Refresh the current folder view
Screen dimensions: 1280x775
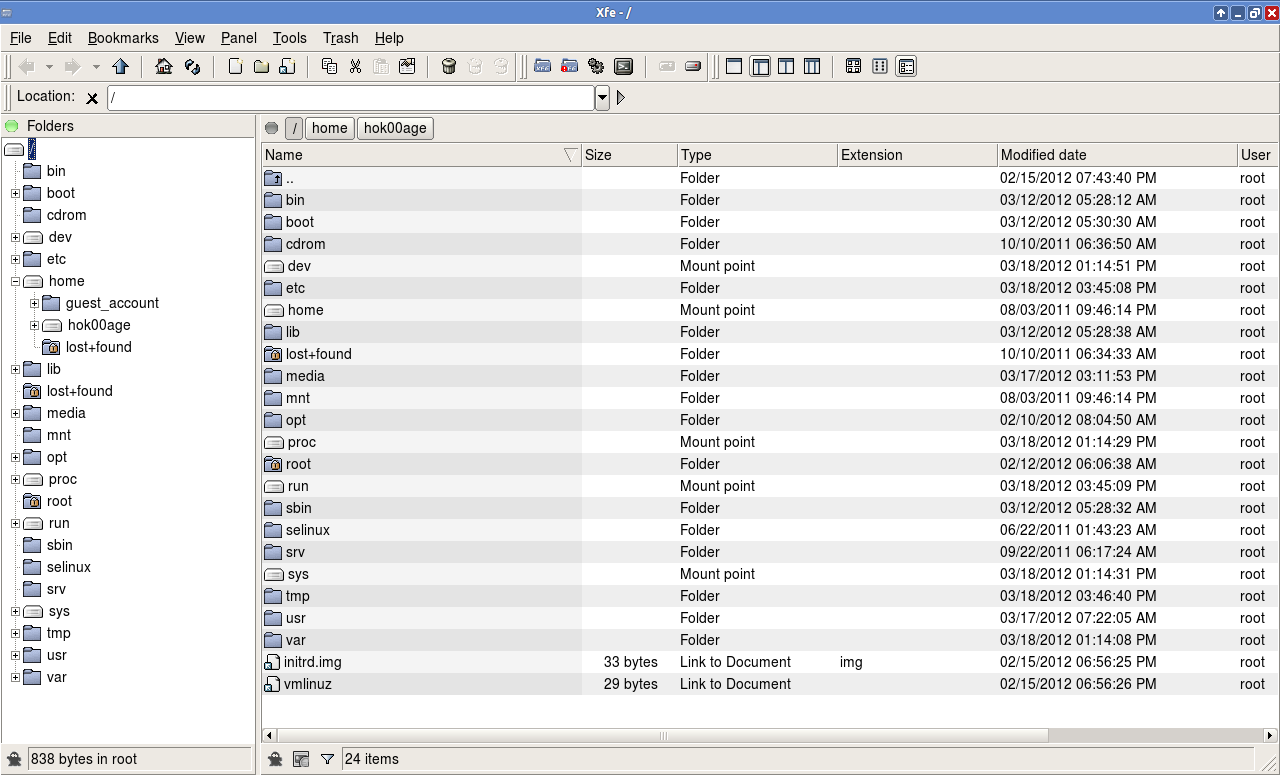[x=194, y=66]
